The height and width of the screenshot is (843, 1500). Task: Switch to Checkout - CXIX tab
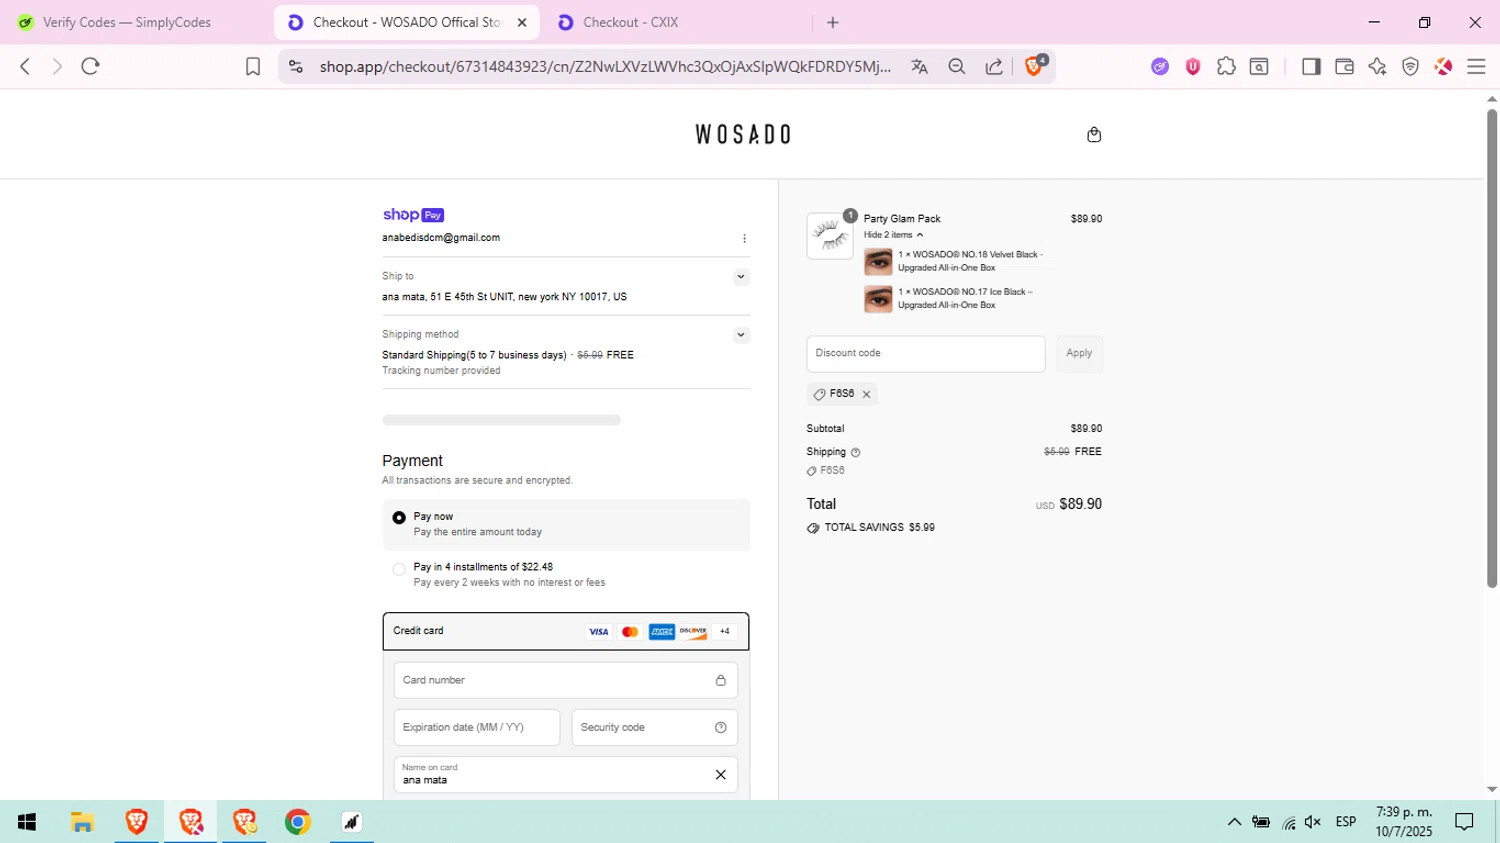click(x=675, y=22)
